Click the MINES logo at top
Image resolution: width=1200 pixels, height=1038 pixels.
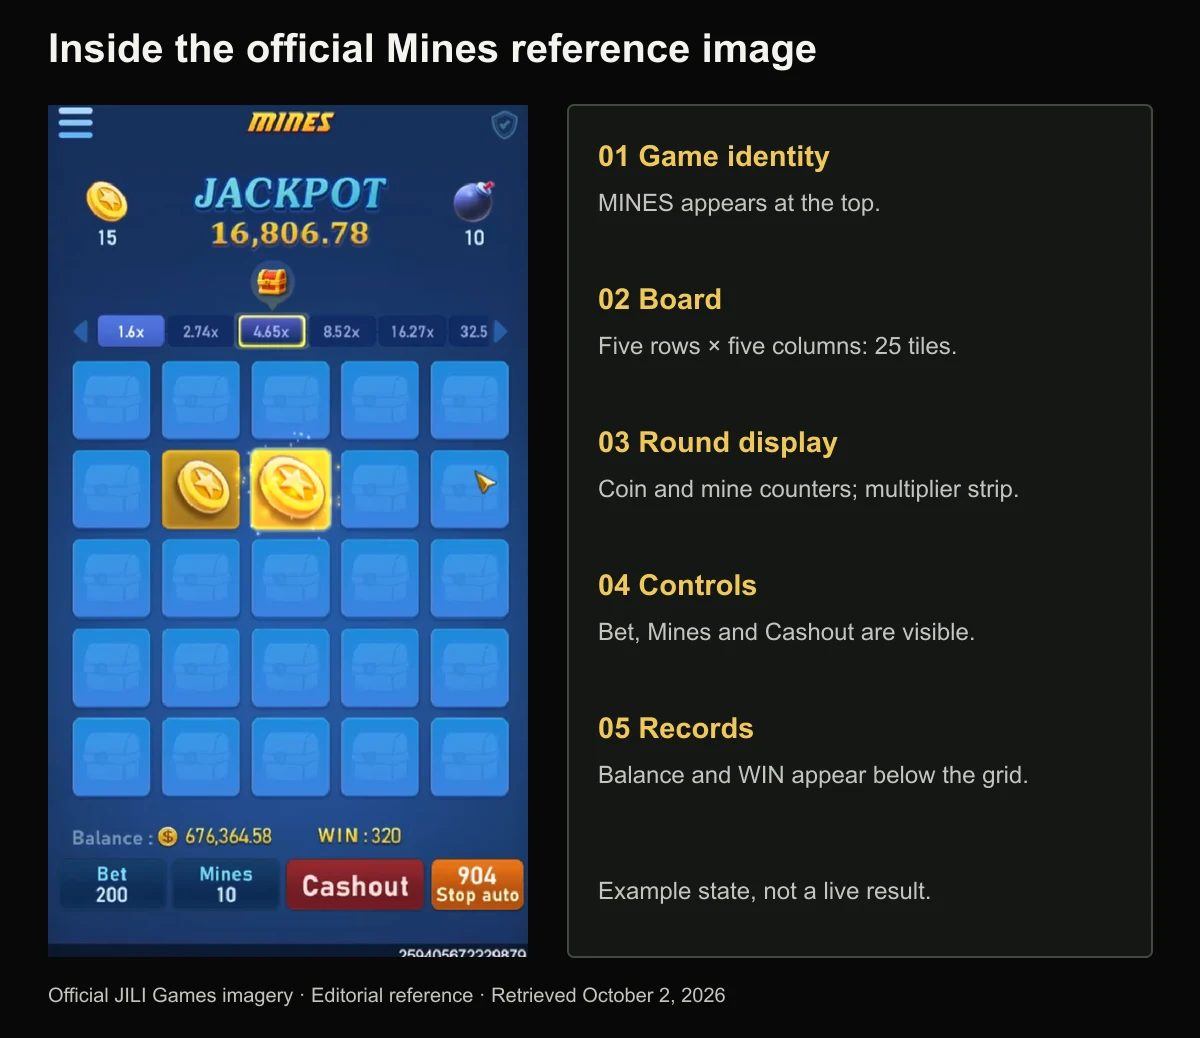pos(290,122)
